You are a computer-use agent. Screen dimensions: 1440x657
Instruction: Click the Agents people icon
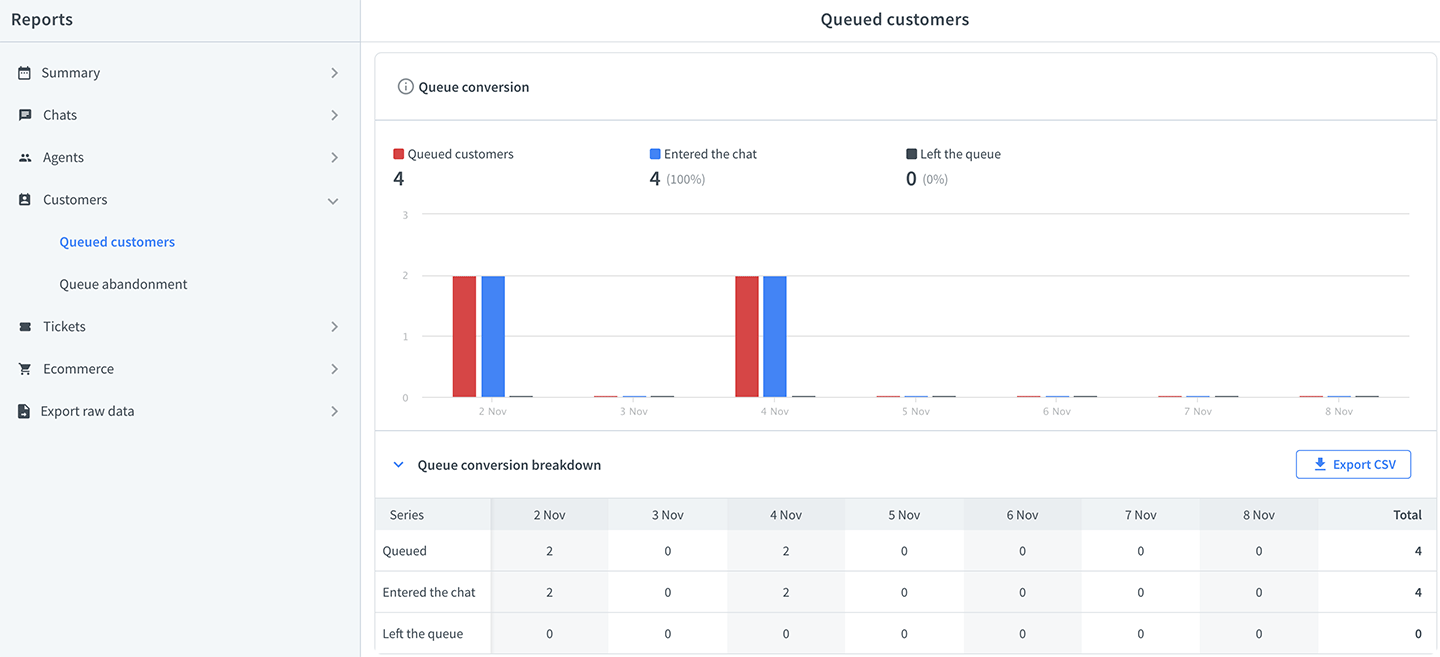pos(25,158)
